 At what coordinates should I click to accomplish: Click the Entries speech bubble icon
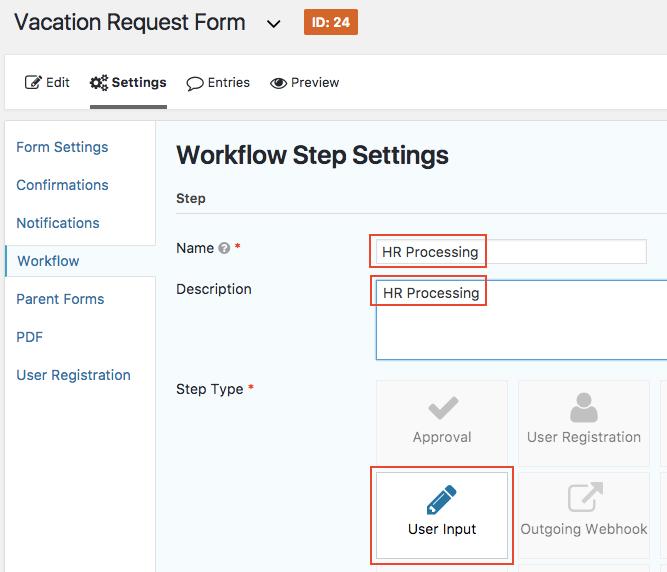click(x=195, y=83)
